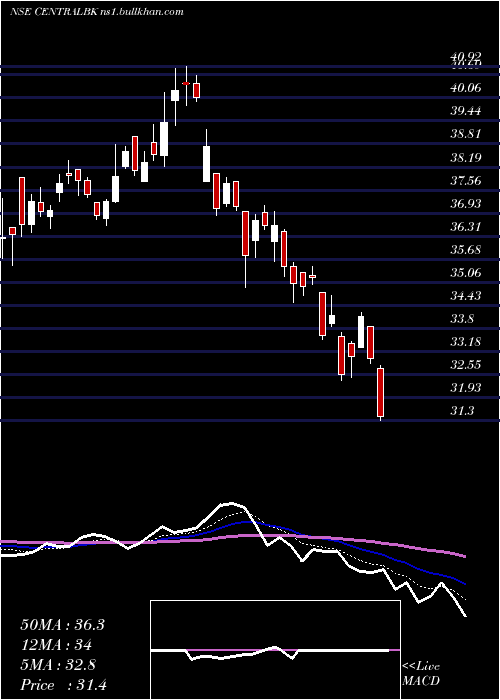Click the last red candlestick near 31.3

pyautogui.click(x=381, y=393)
